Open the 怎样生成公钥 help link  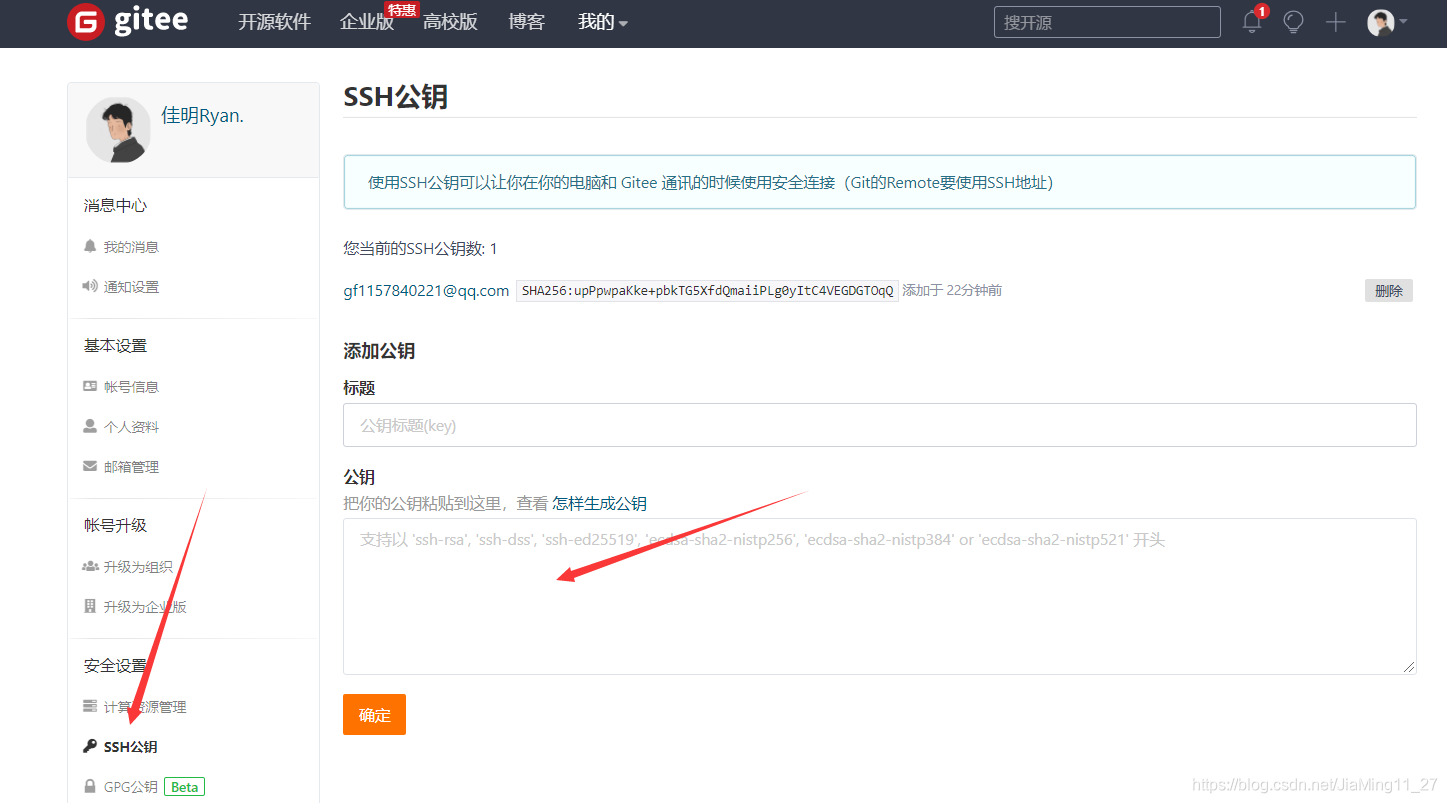point(599,503)
